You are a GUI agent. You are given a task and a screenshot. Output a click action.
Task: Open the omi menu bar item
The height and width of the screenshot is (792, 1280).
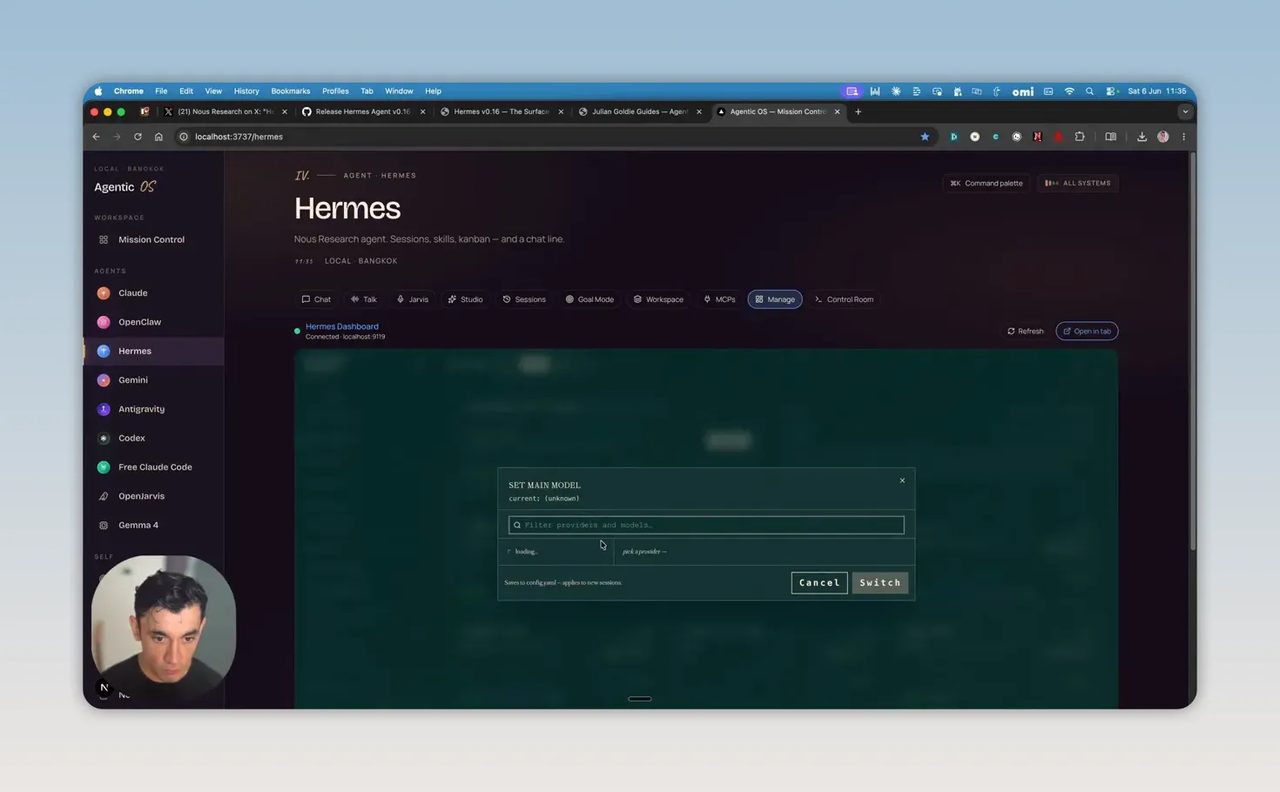1023,91
